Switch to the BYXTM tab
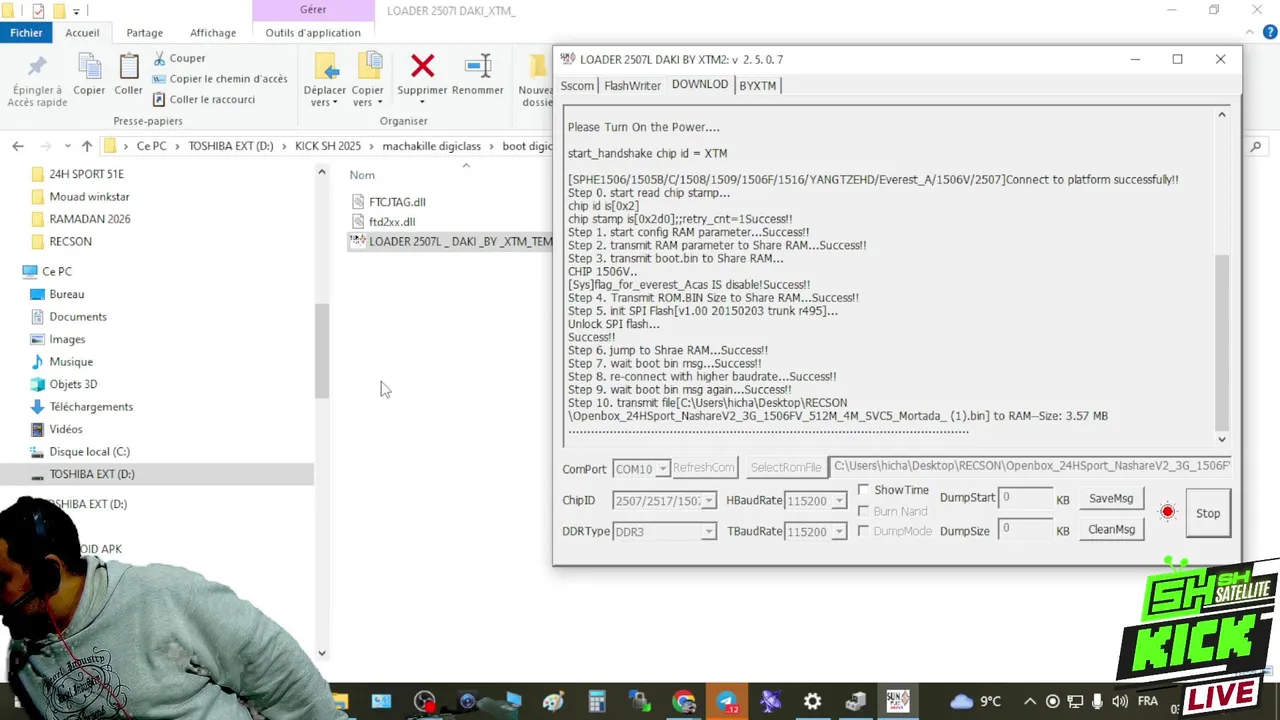Image resolution: width=1280 pixels, height=720 pixels. tap(758, 85)
